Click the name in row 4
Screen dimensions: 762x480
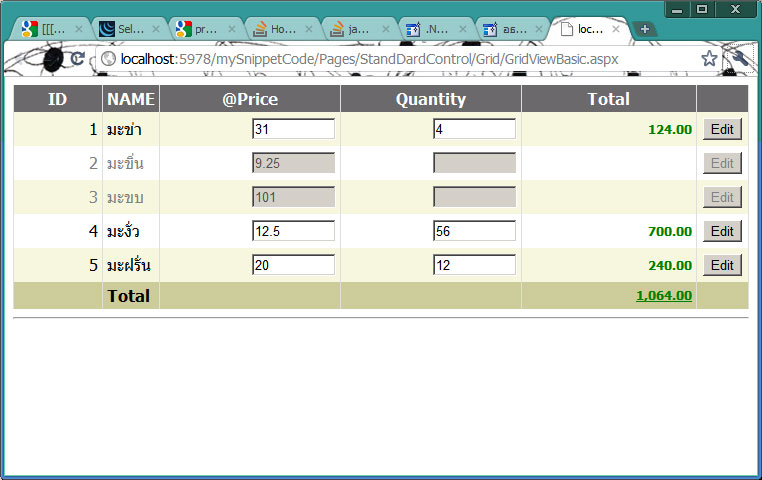[x=123, y=231]
